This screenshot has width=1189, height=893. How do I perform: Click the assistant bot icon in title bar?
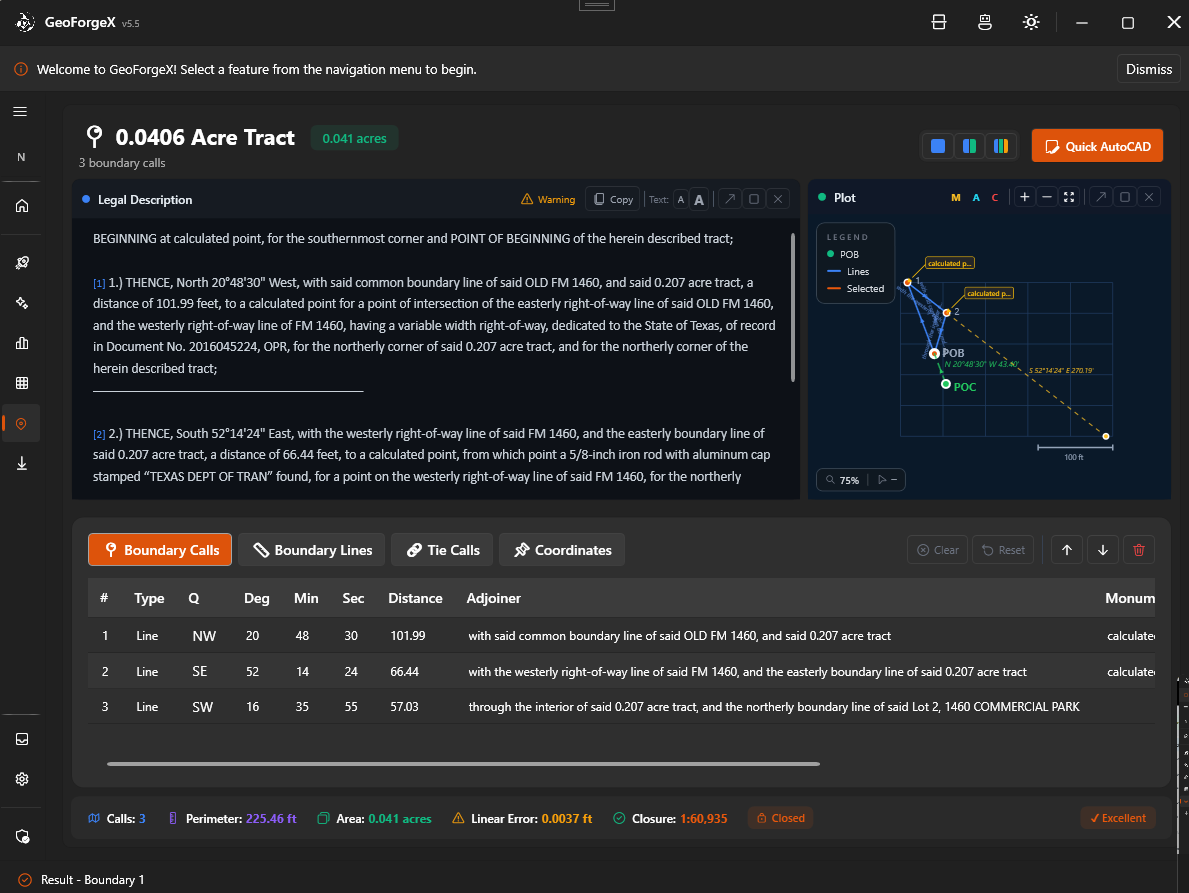(x=984, y=22)
